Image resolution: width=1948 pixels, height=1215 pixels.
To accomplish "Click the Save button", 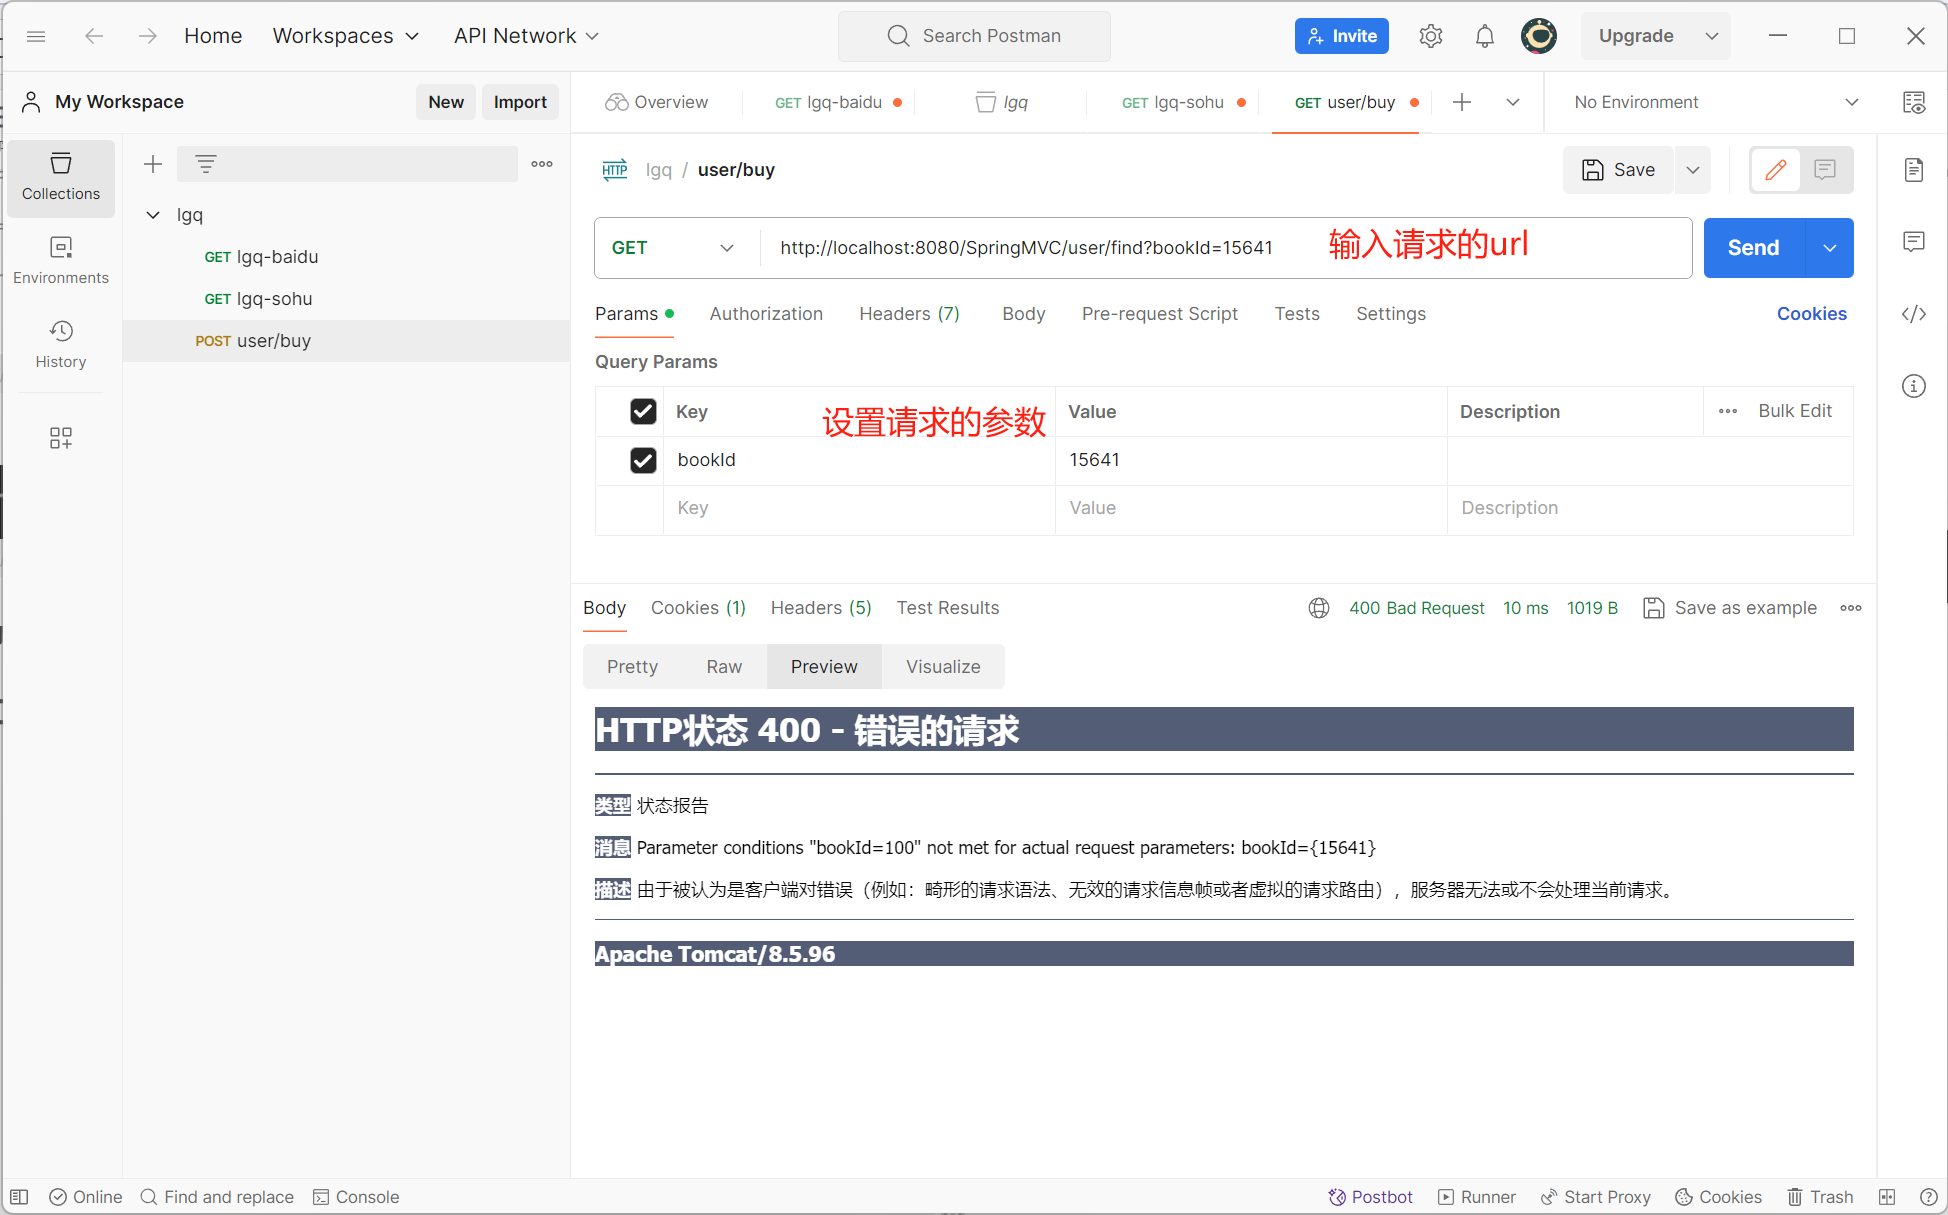I will click(1619, 170).
